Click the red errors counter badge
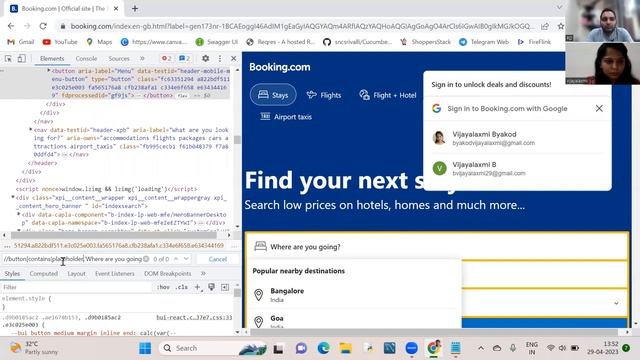The image size is (640, 360). 167,58
